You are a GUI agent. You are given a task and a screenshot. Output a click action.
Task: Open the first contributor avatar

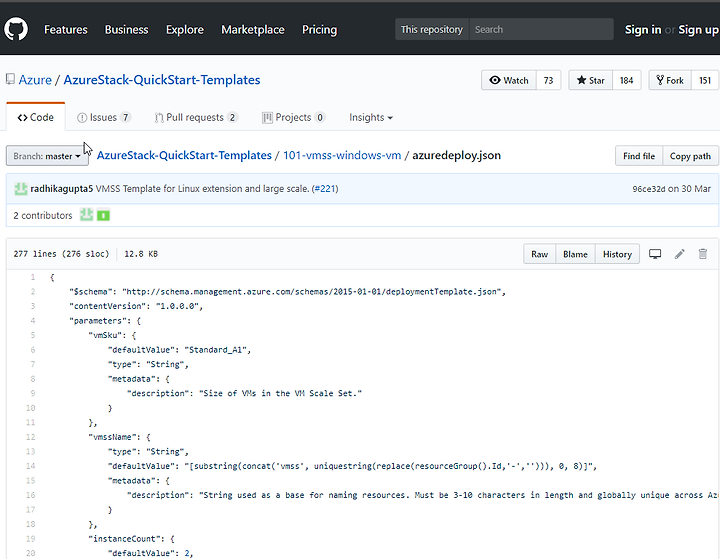[86, 215]
